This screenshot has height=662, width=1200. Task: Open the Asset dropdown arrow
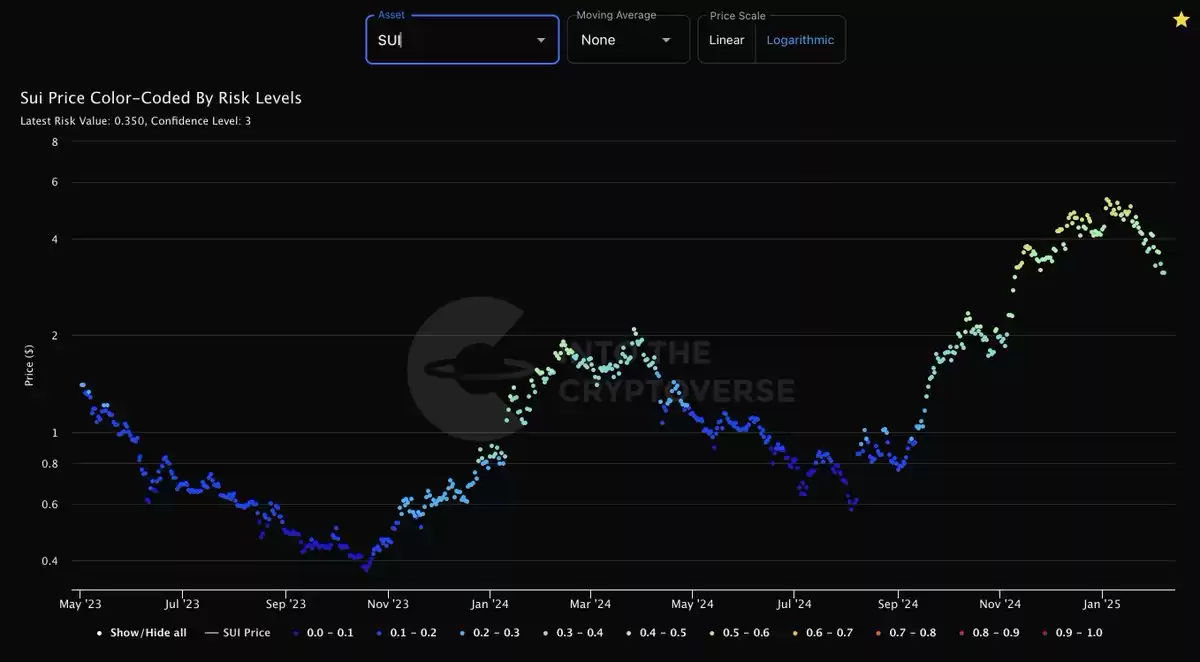pos(541,40)
